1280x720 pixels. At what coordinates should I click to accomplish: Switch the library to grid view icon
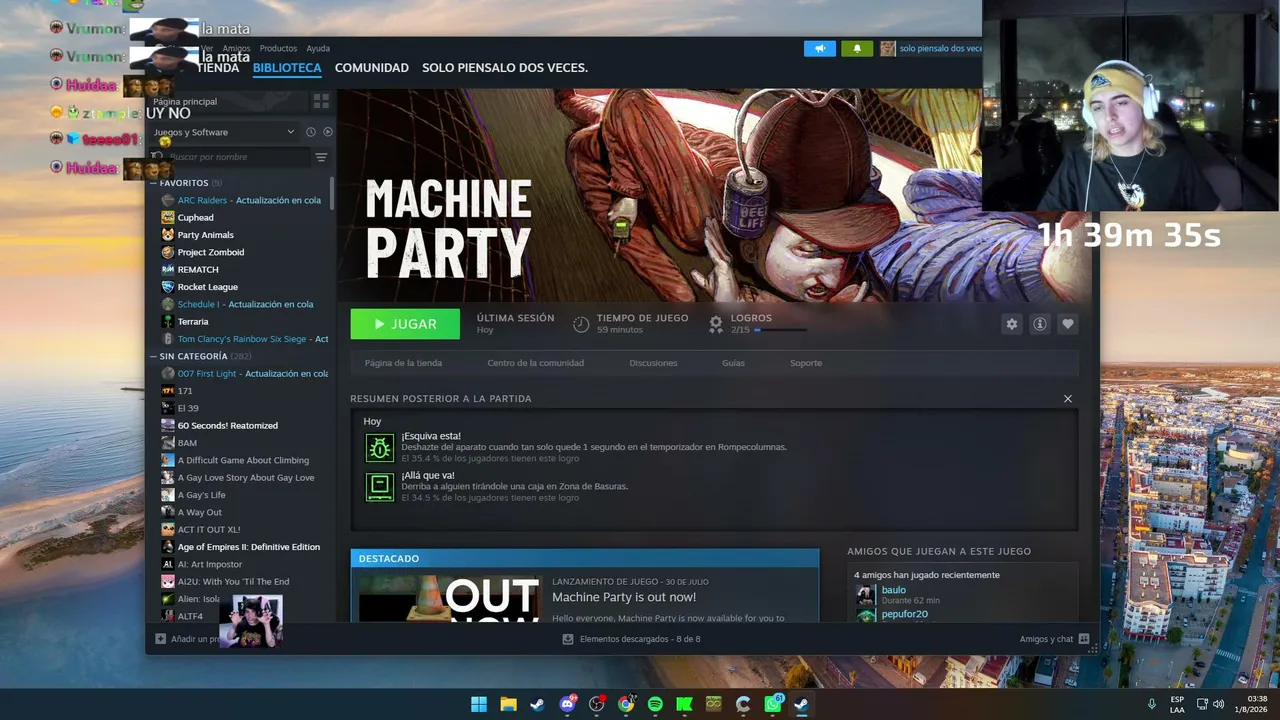[321, 101]
